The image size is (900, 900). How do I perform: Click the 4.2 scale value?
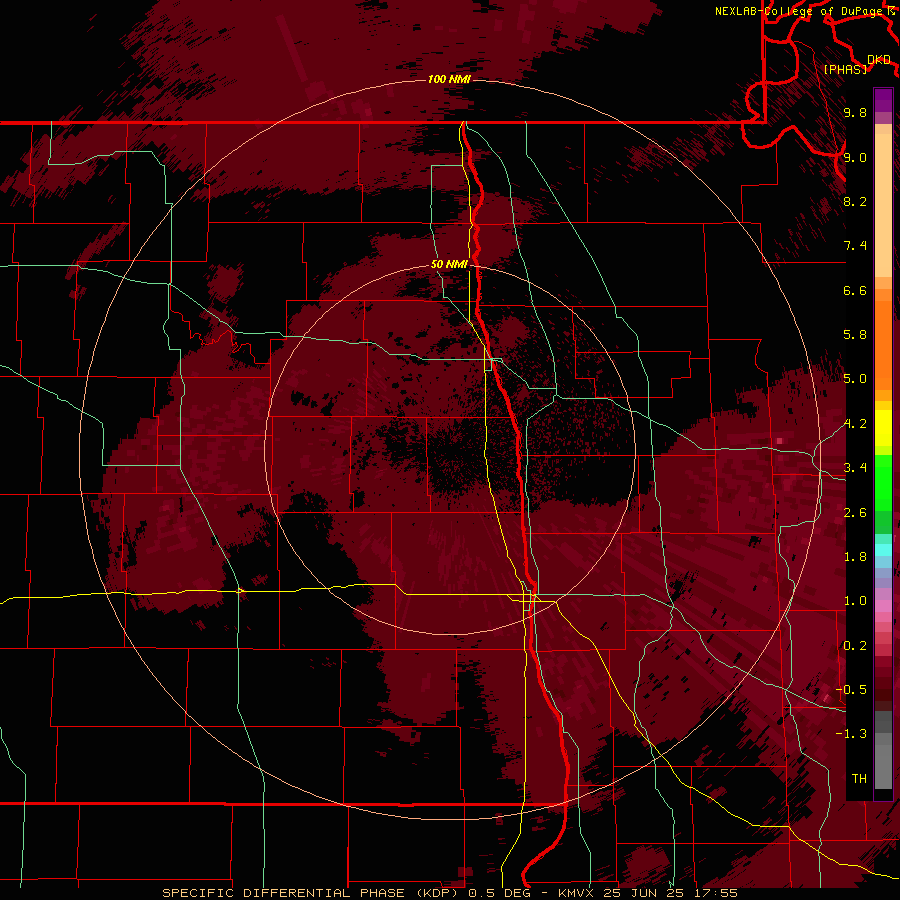tap(855, 424)
